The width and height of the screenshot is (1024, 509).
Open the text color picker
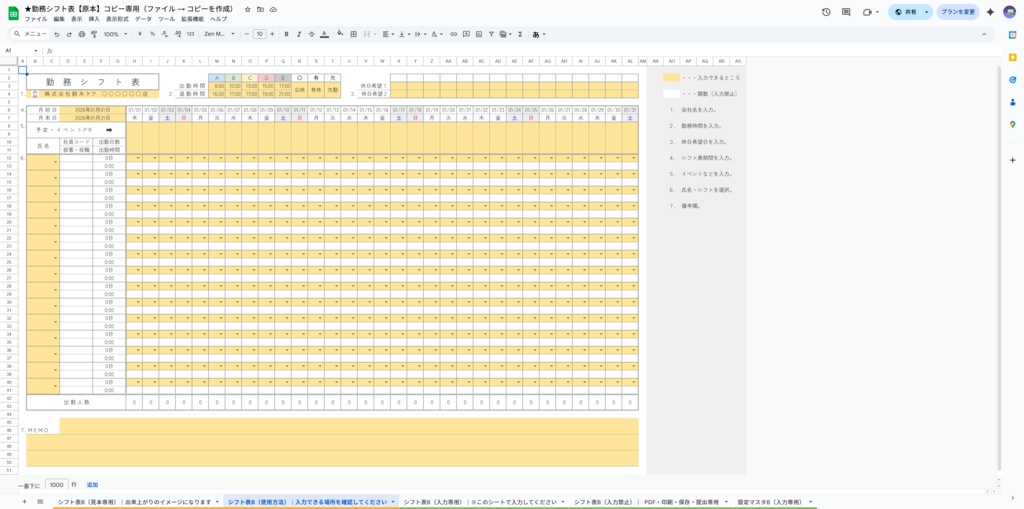tap(323, 34)
